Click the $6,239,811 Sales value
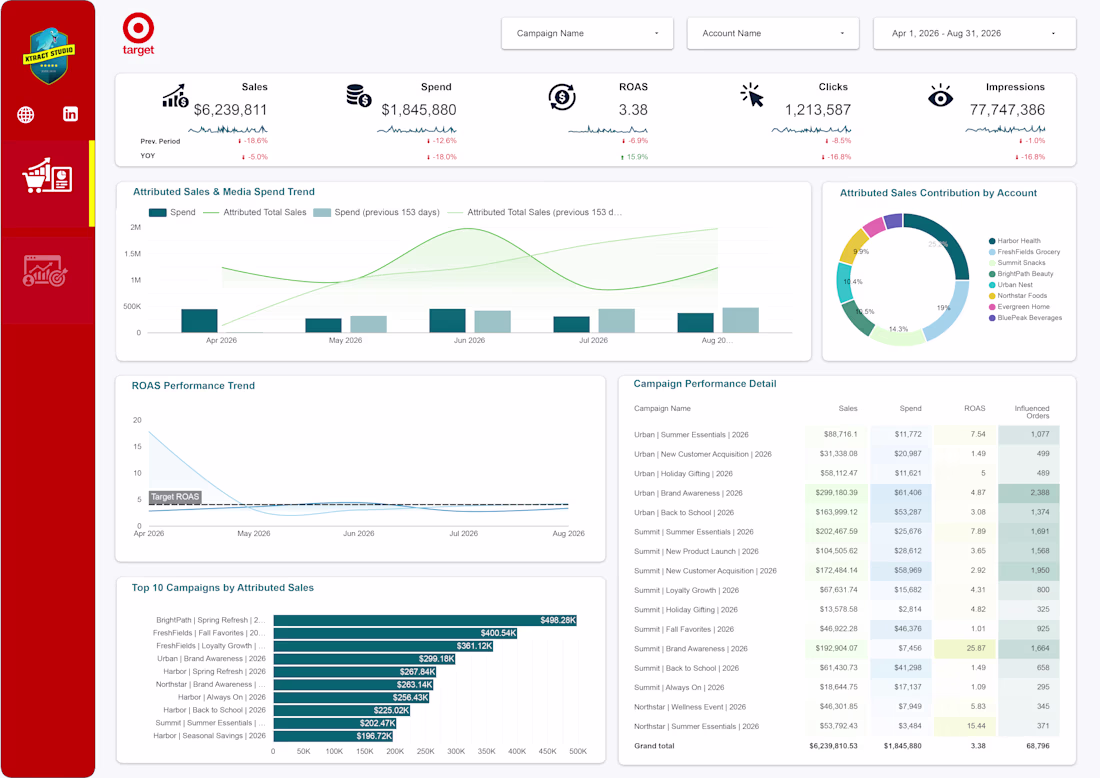Screen dimensions: 1100x778 point(230,110)
